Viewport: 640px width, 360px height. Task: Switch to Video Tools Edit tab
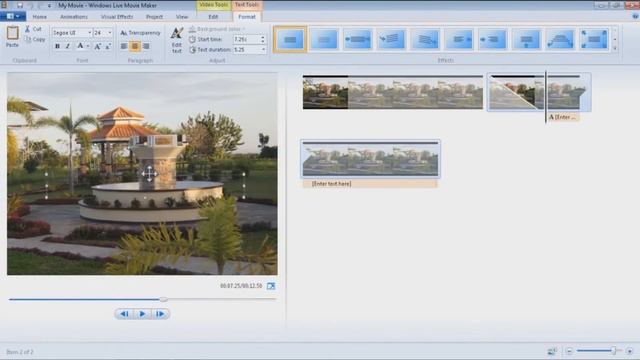pyautogui.click(x=213, y=17)
